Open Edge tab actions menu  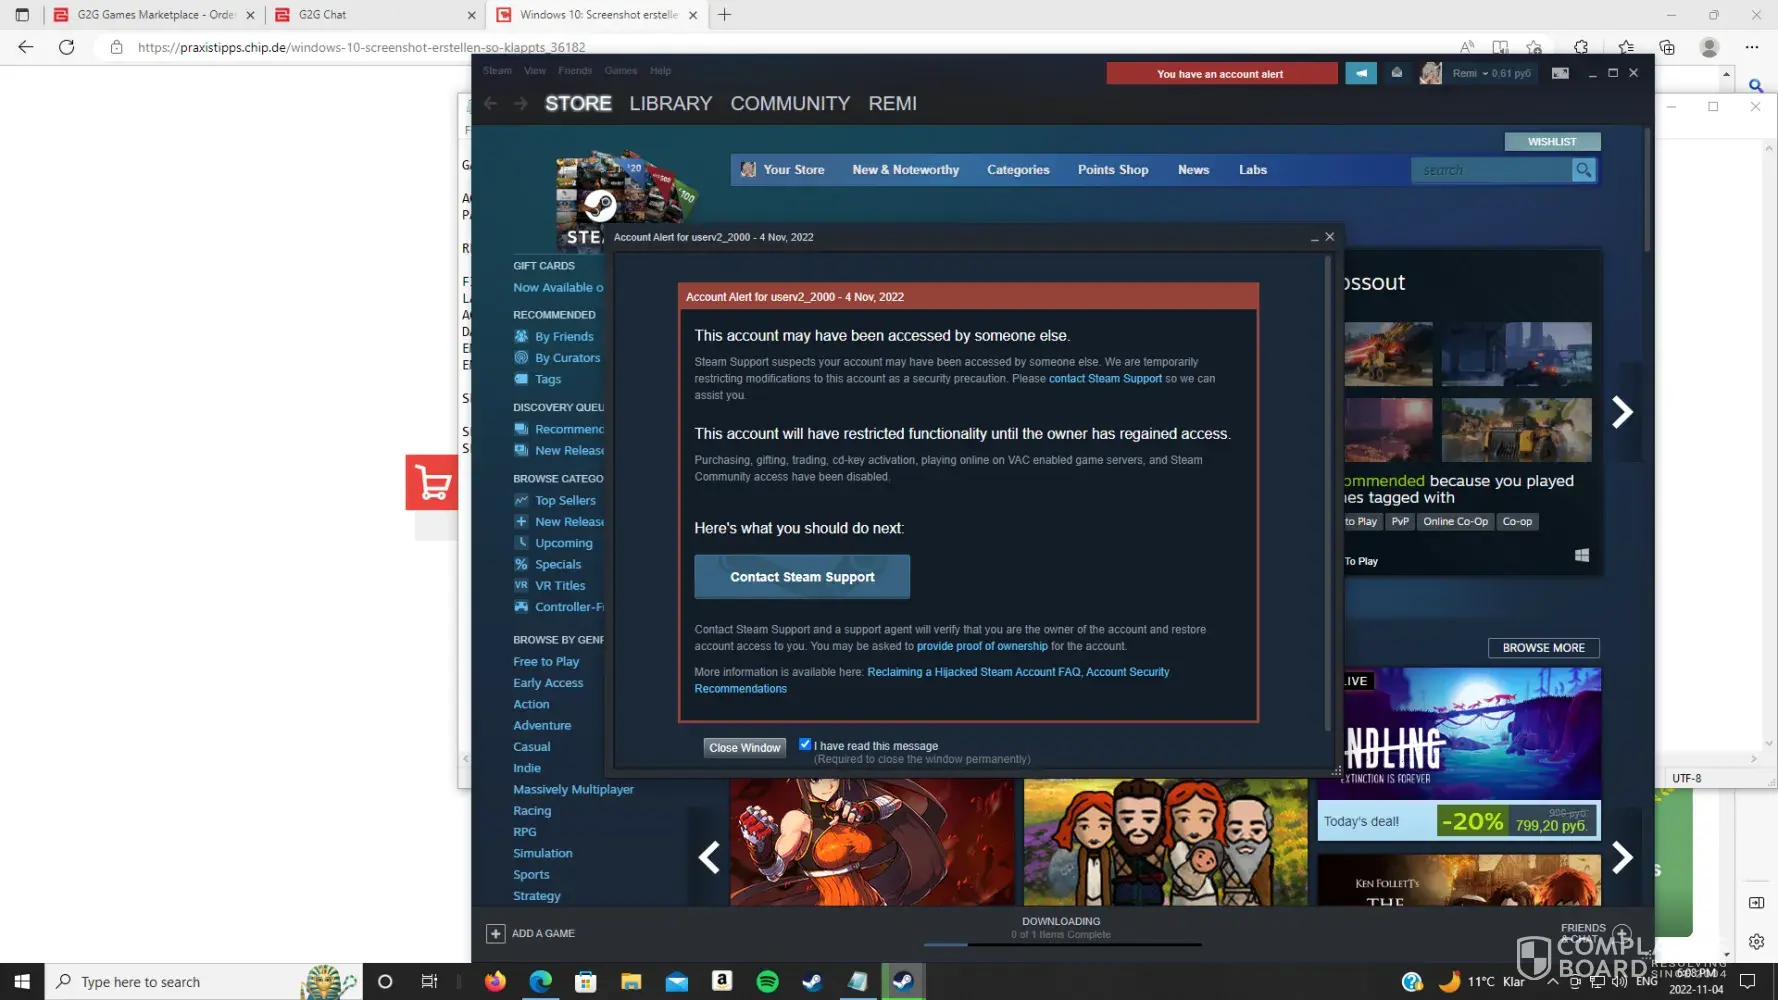tap(22, 15)
